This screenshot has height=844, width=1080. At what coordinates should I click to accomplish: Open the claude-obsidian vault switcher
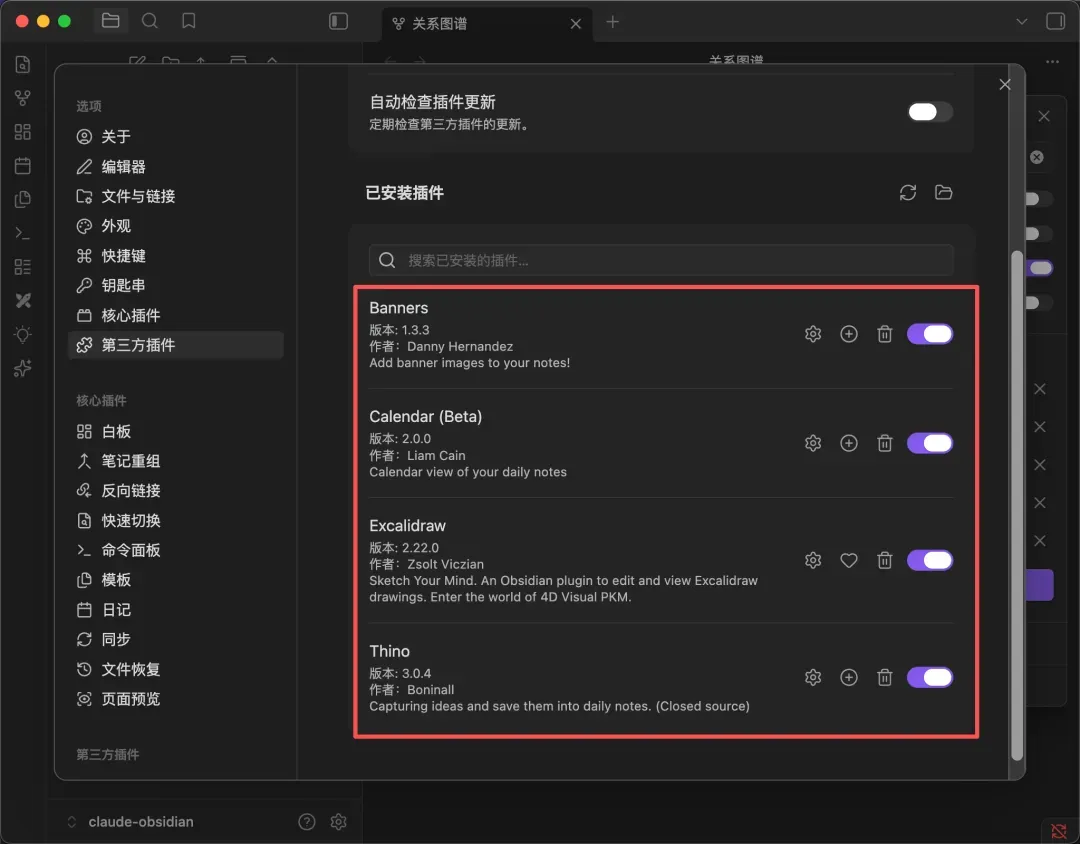pyautogui.click(x=131, y=821)
